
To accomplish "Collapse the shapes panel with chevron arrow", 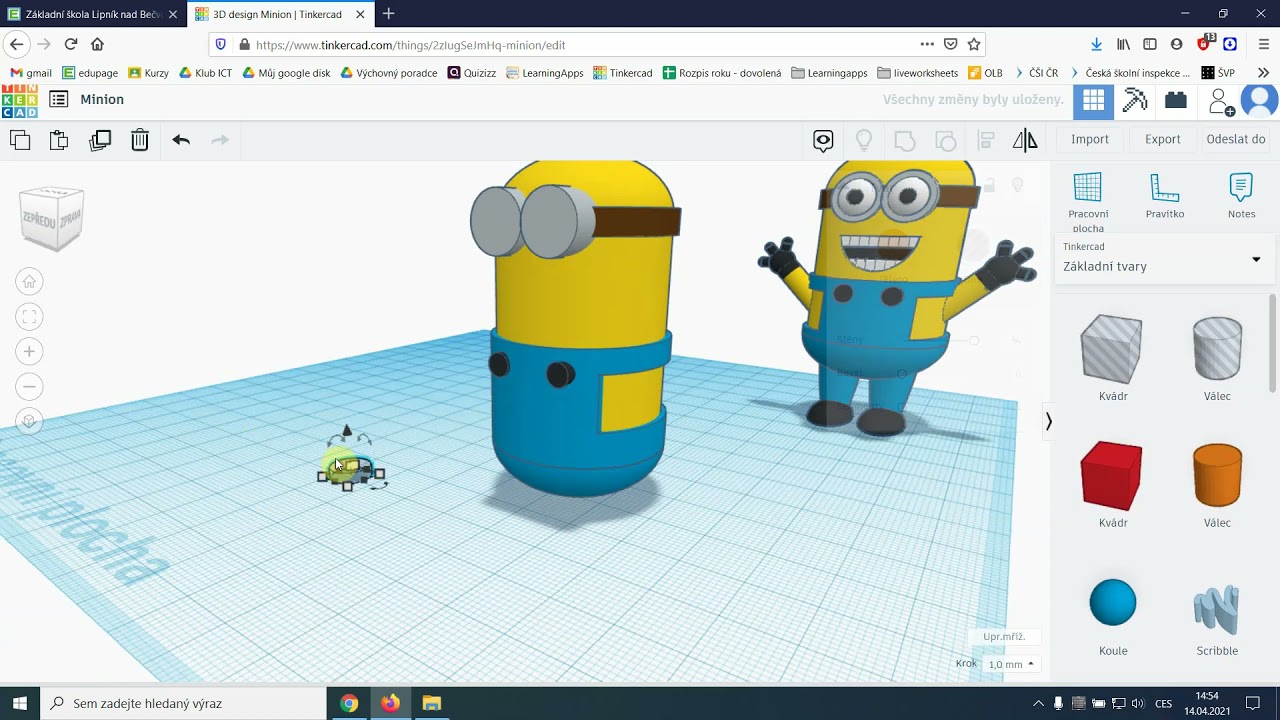I will [1048, 422].
